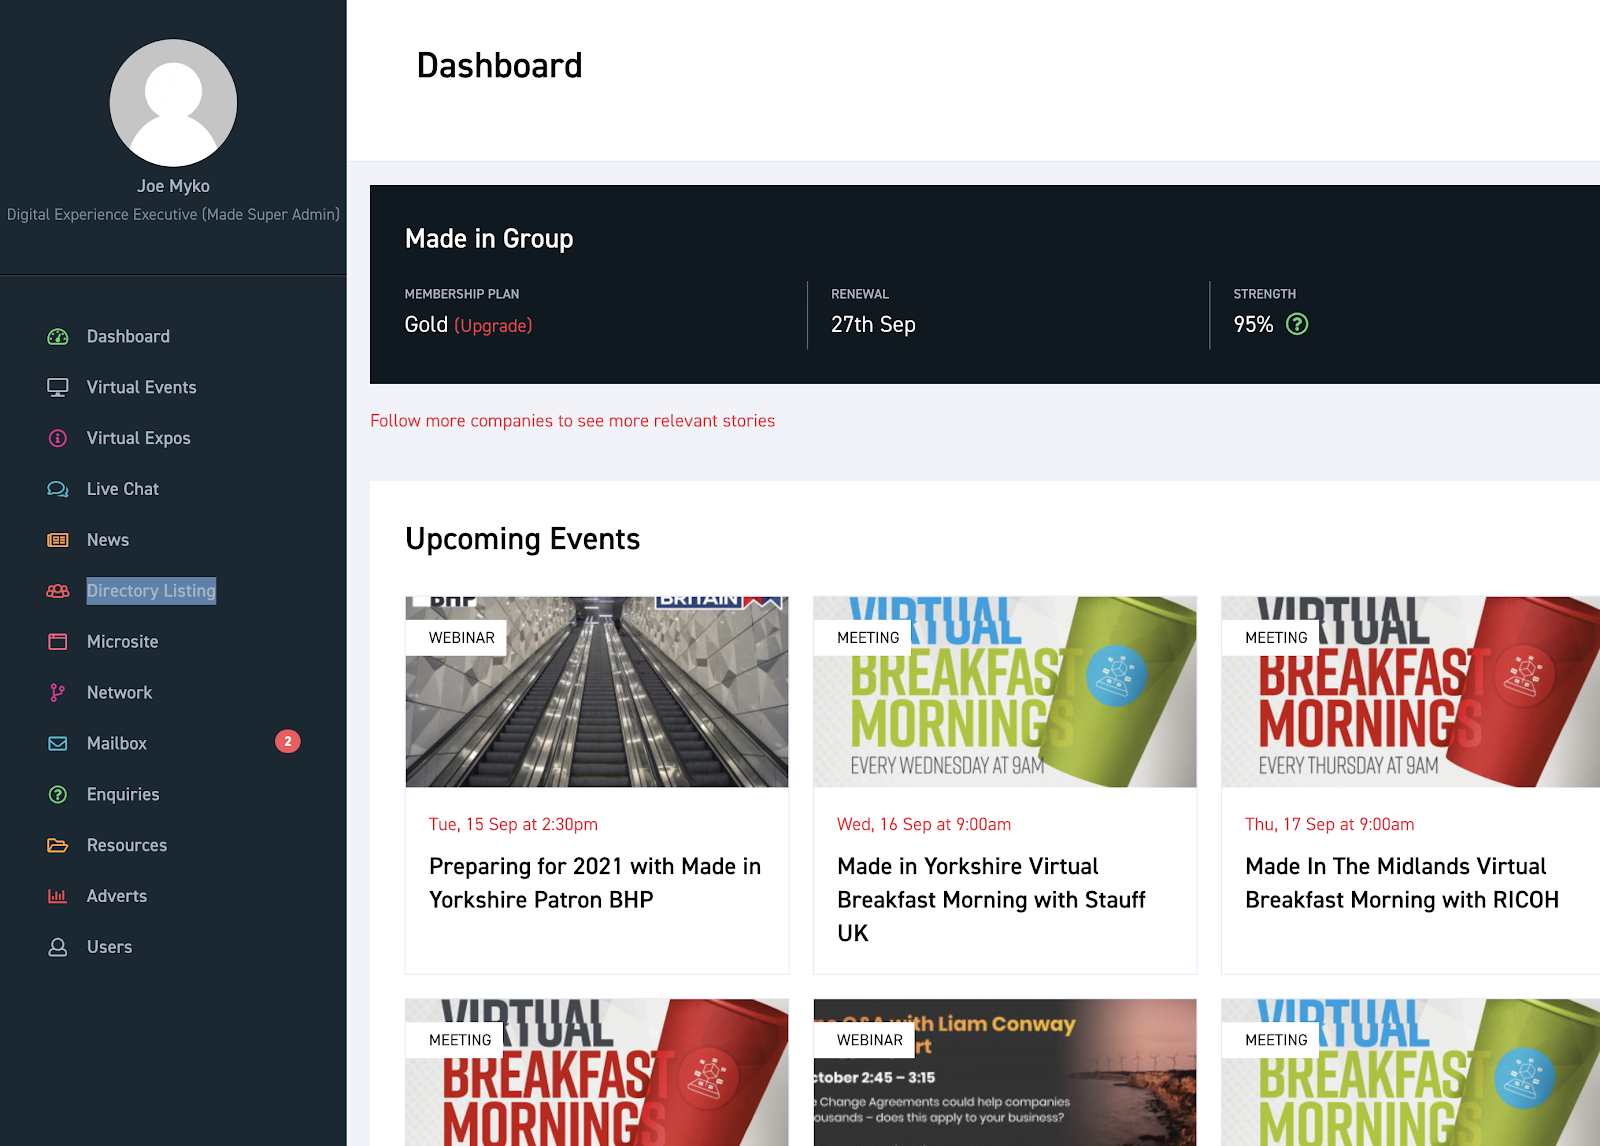The image size is (1600, 1146).
Task: Click the Directory Listing people icon
Action: click(58, 592)
